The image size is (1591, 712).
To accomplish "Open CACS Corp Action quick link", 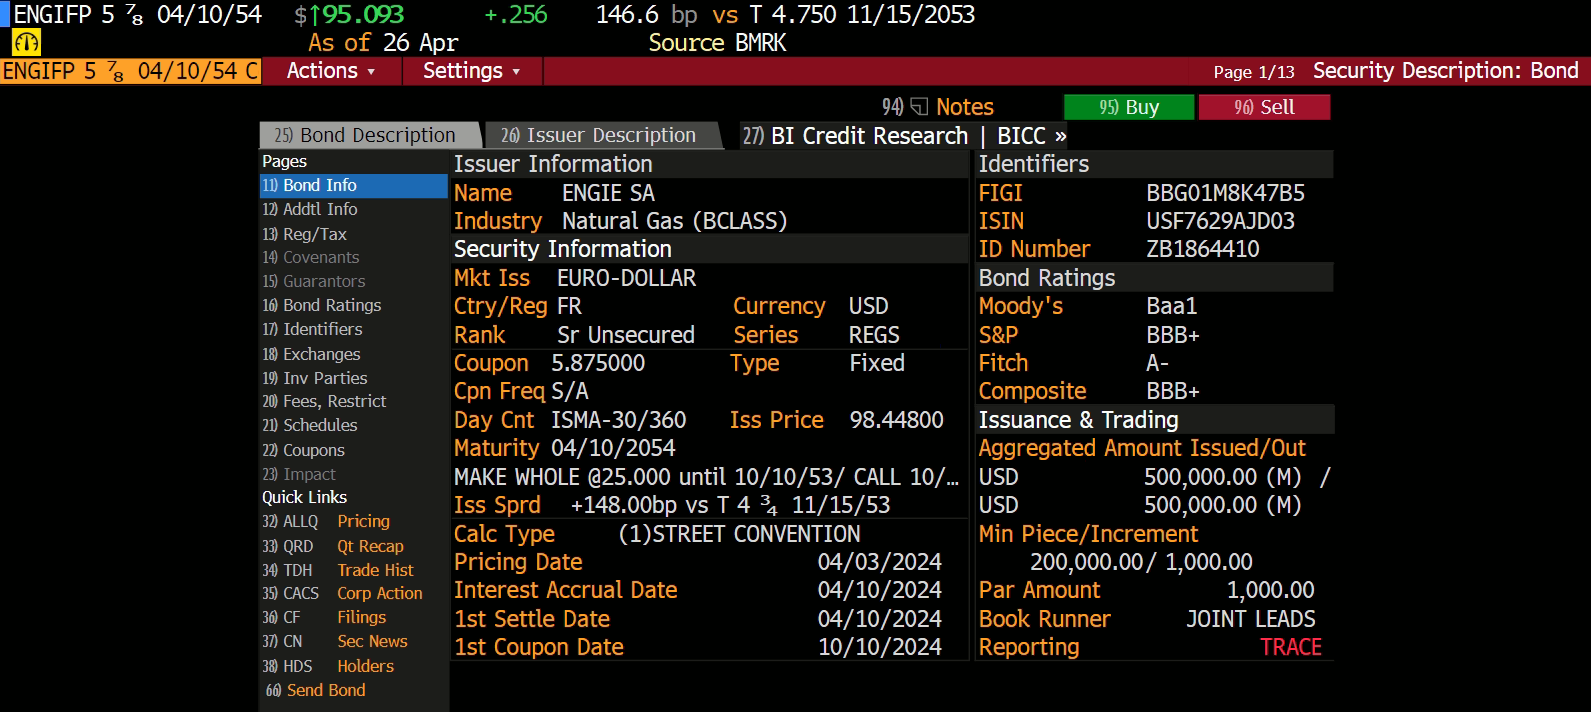I will 342,593.
